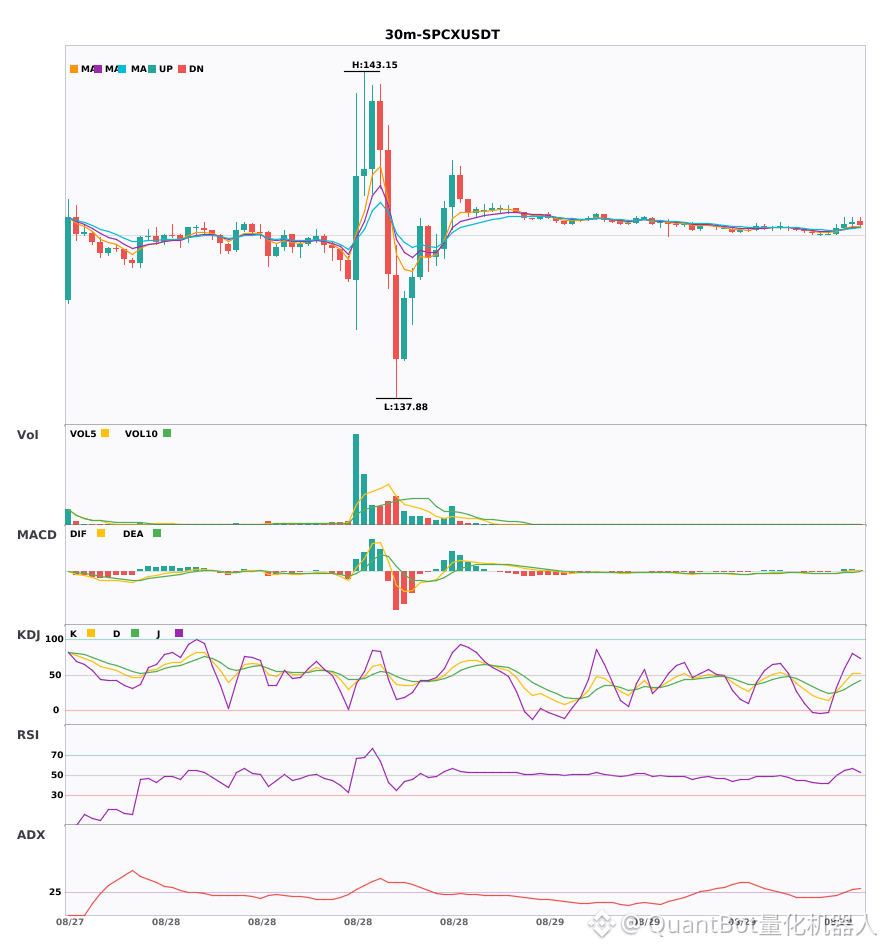The image size is (885, 950).
Task: Click the KDJ axis value 50
Action: point(56,675)
